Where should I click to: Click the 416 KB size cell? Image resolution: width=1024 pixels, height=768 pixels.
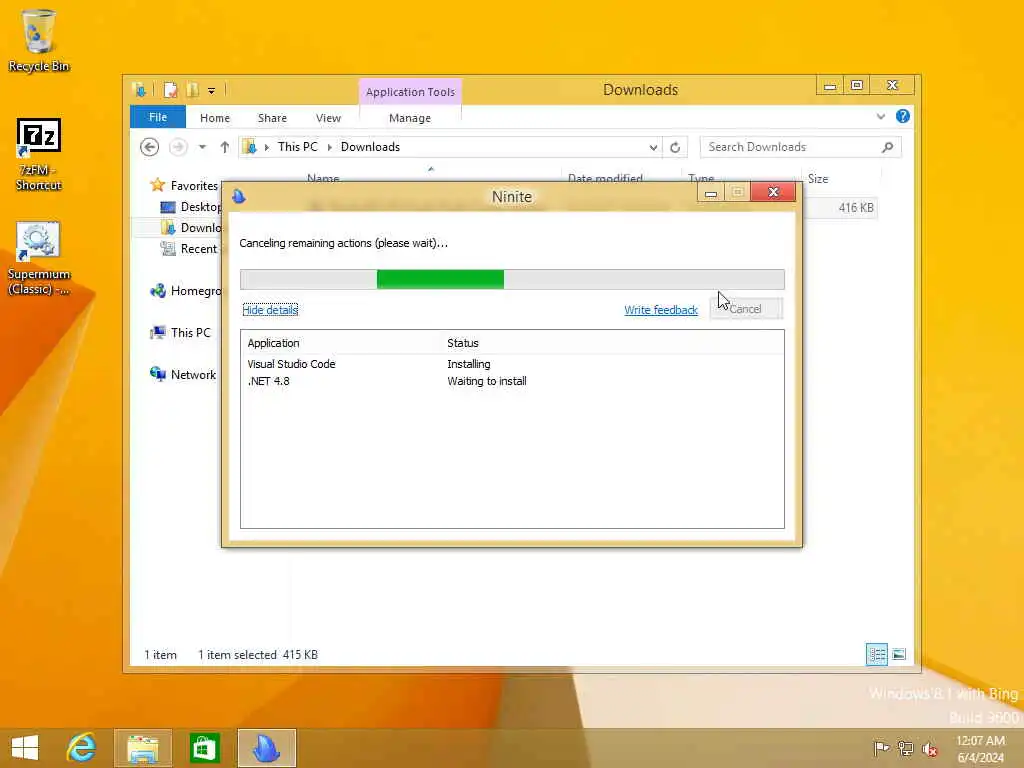coord(856,208)
